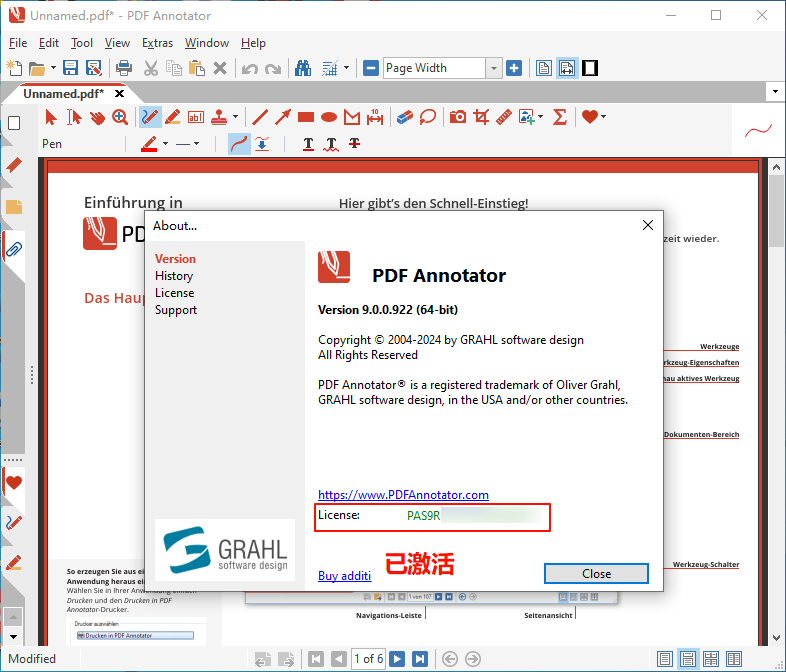Open Find with binoculars icon
The height and width of the screenshot is (672, 786).
(x=303, y=68)
